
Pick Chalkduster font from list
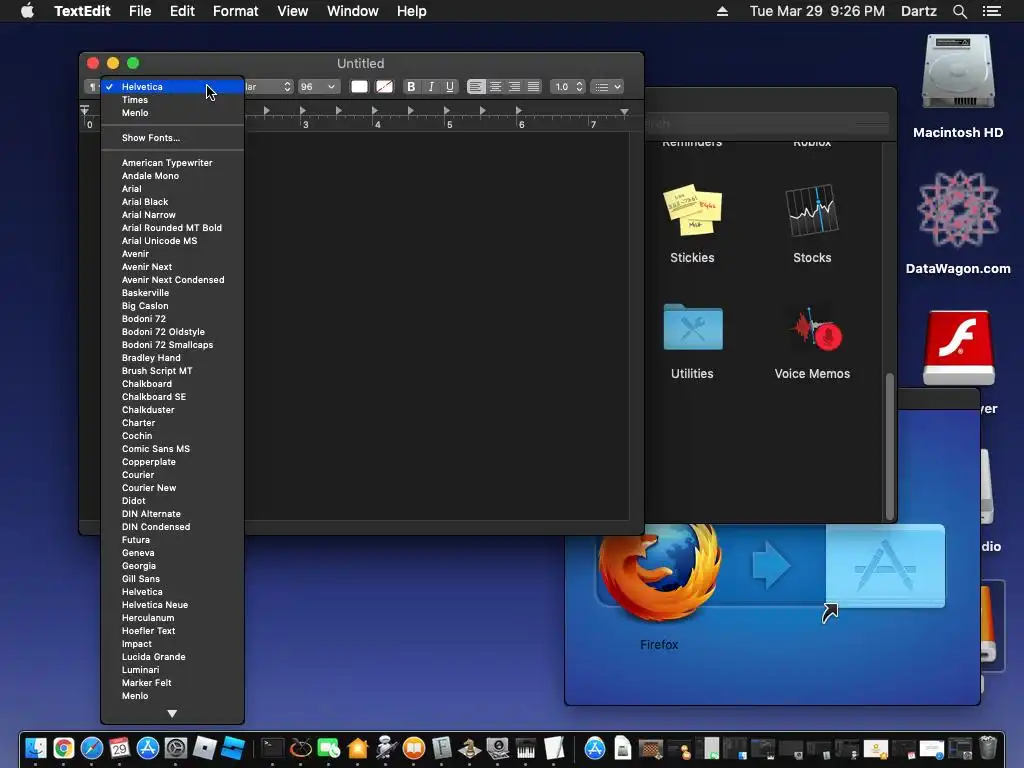point(172,409)
